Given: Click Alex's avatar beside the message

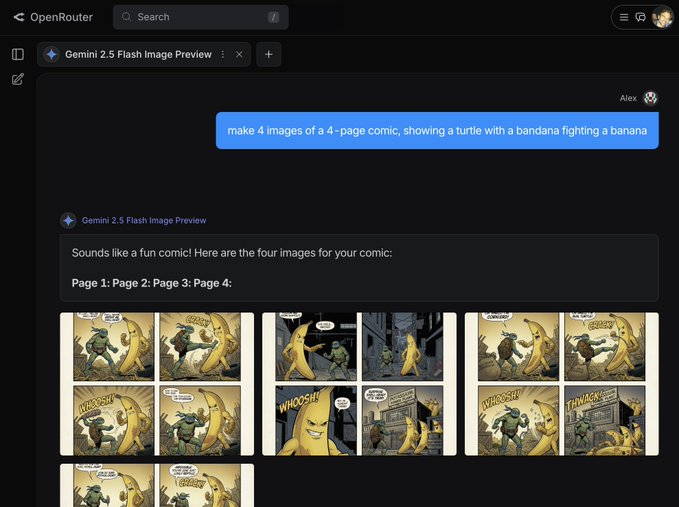Looking at the screenshot, I should click(x=651, y=98).
